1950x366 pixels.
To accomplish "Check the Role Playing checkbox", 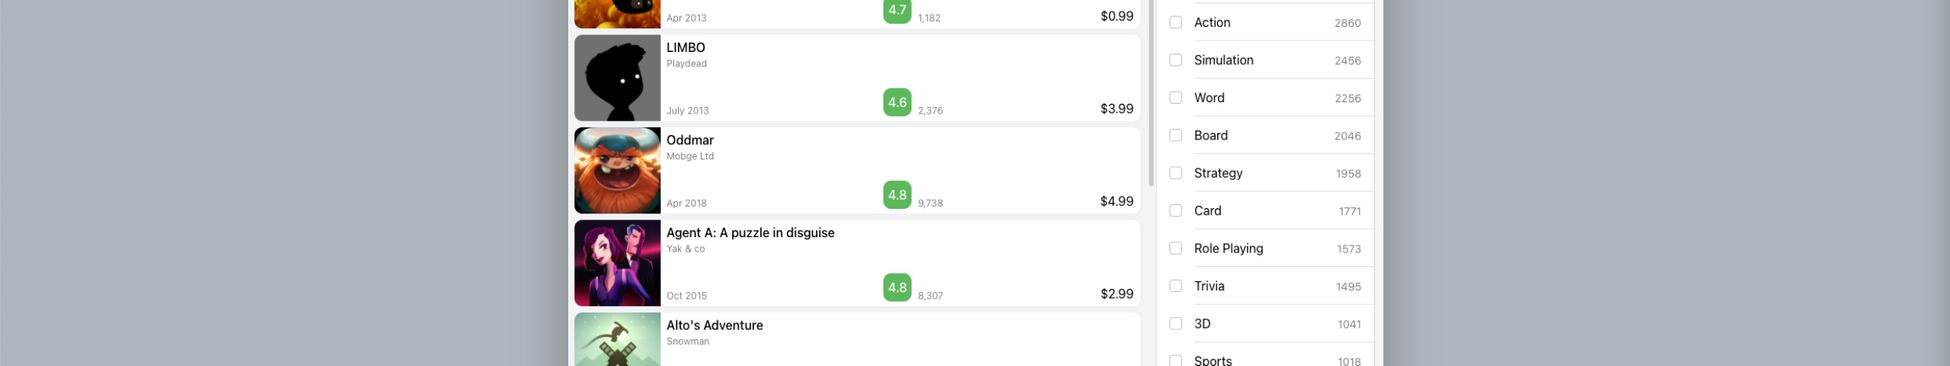I will click(x=1175, y=248).
